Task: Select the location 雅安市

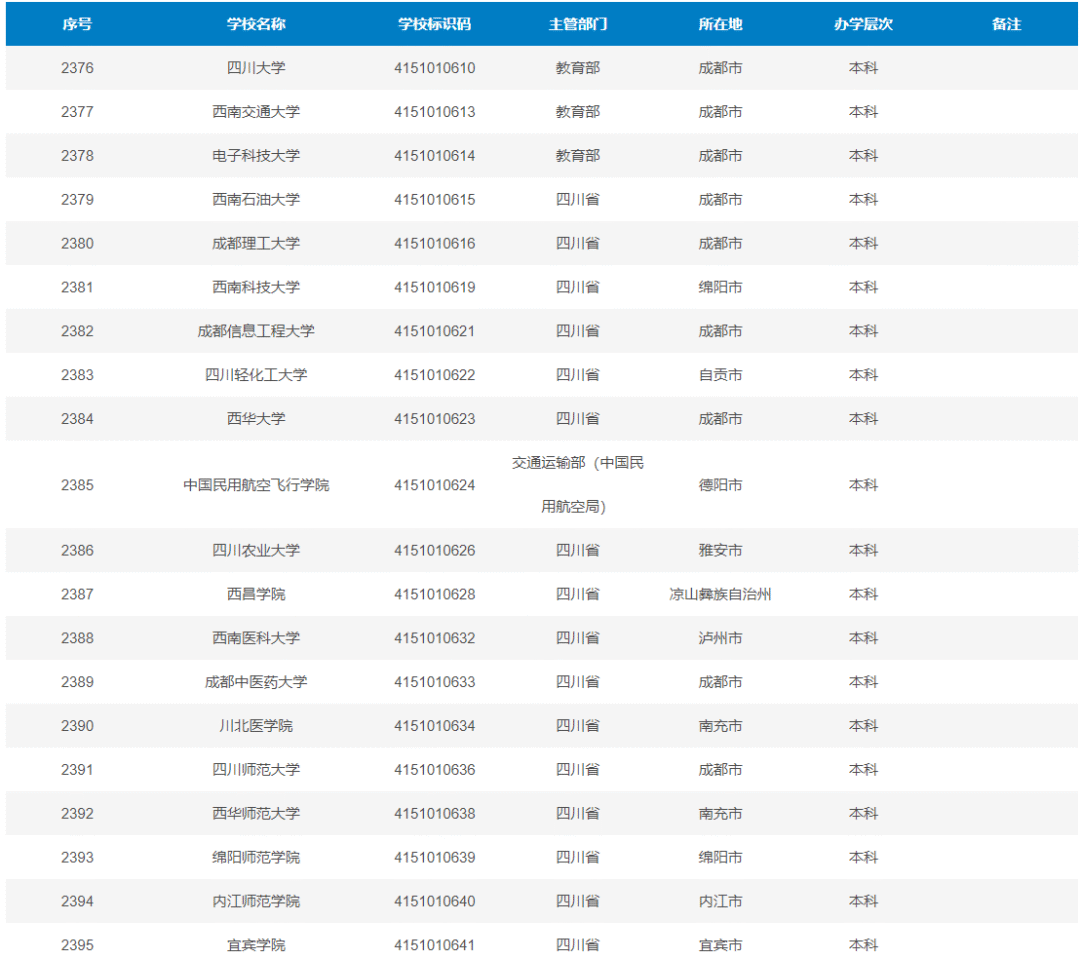Action: (x=720, y=550)
